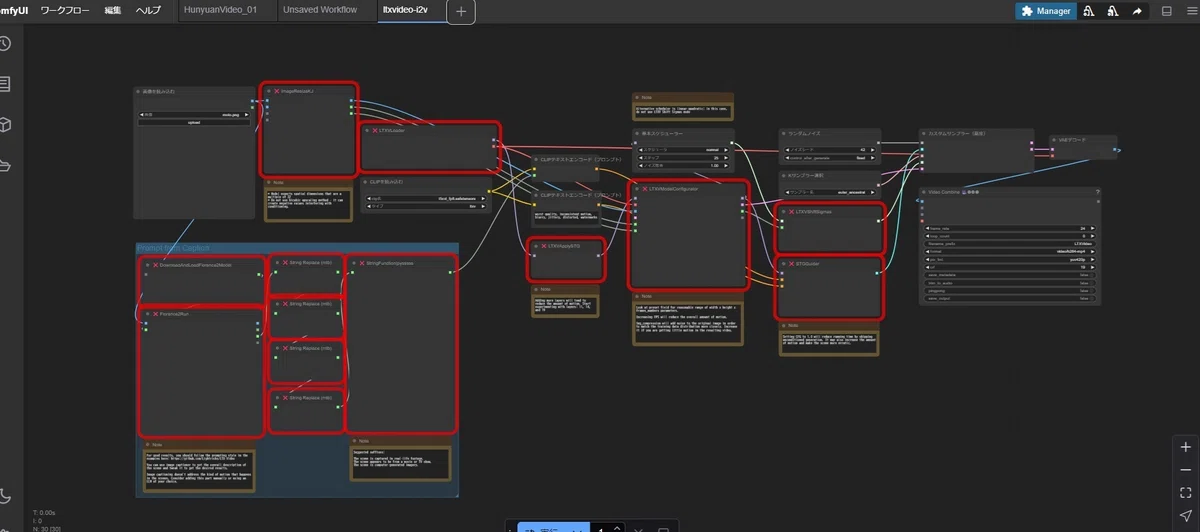
Task: Click negative prompt text starting worst quality
Action: click(567, 216)
